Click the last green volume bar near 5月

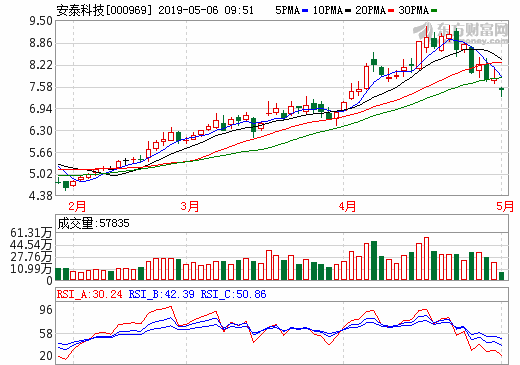(501, 276)
